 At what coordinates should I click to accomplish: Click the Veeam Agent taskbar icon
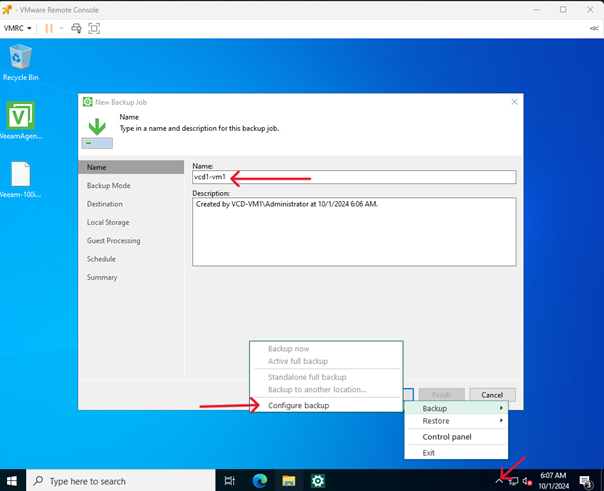tap(318, 481)
